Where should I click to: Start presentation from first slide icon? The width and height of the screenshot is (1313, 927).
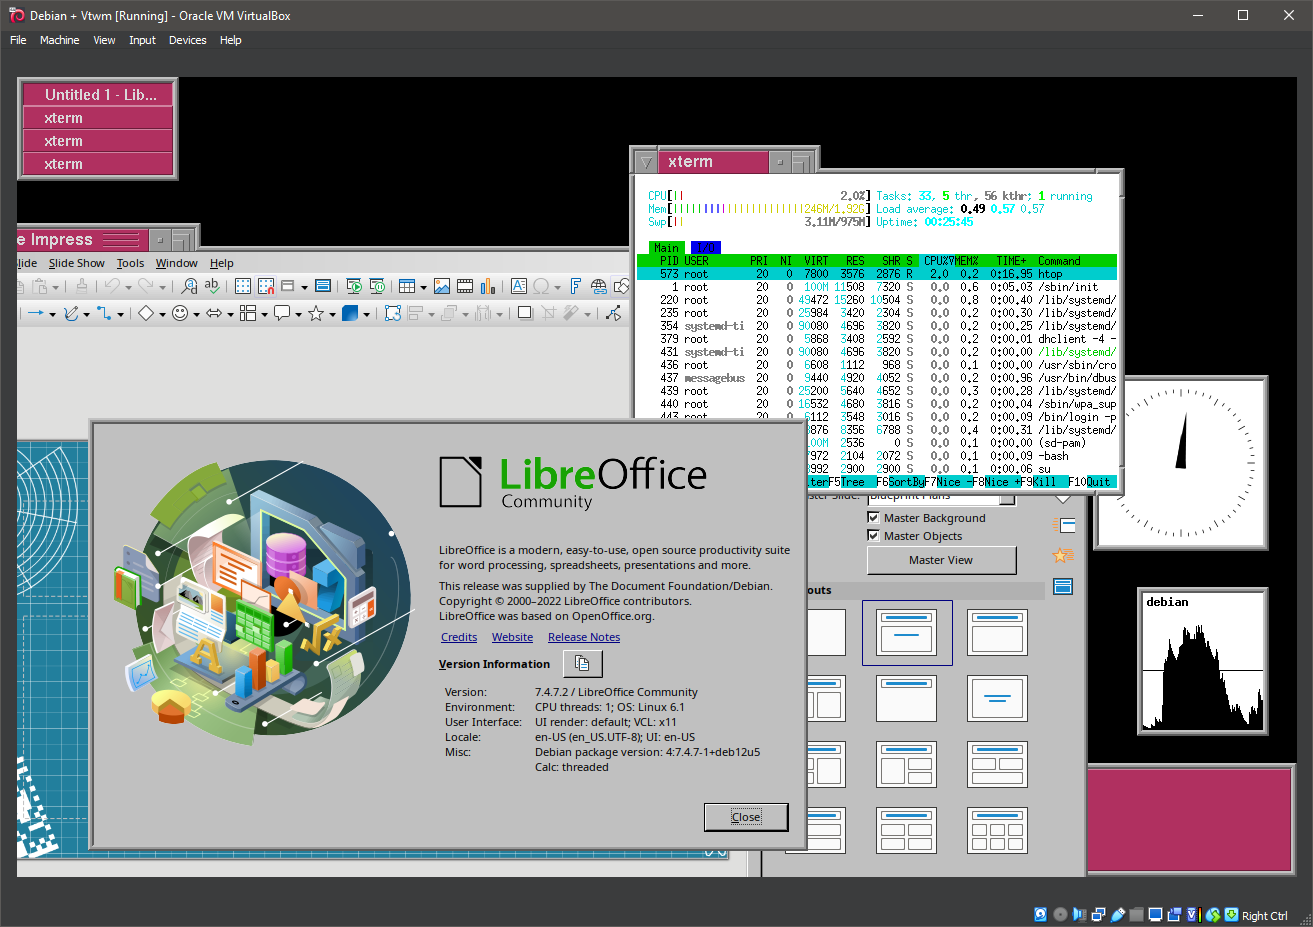click(x=353, y=286)
